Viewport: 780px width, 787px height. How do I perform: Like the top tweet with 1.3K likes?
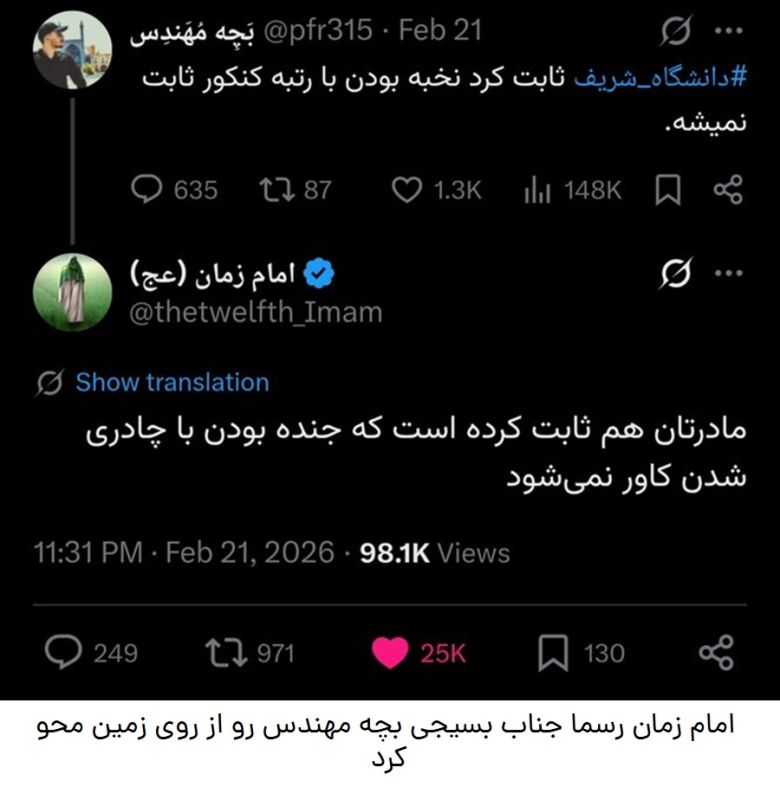(x=405, y=190)
